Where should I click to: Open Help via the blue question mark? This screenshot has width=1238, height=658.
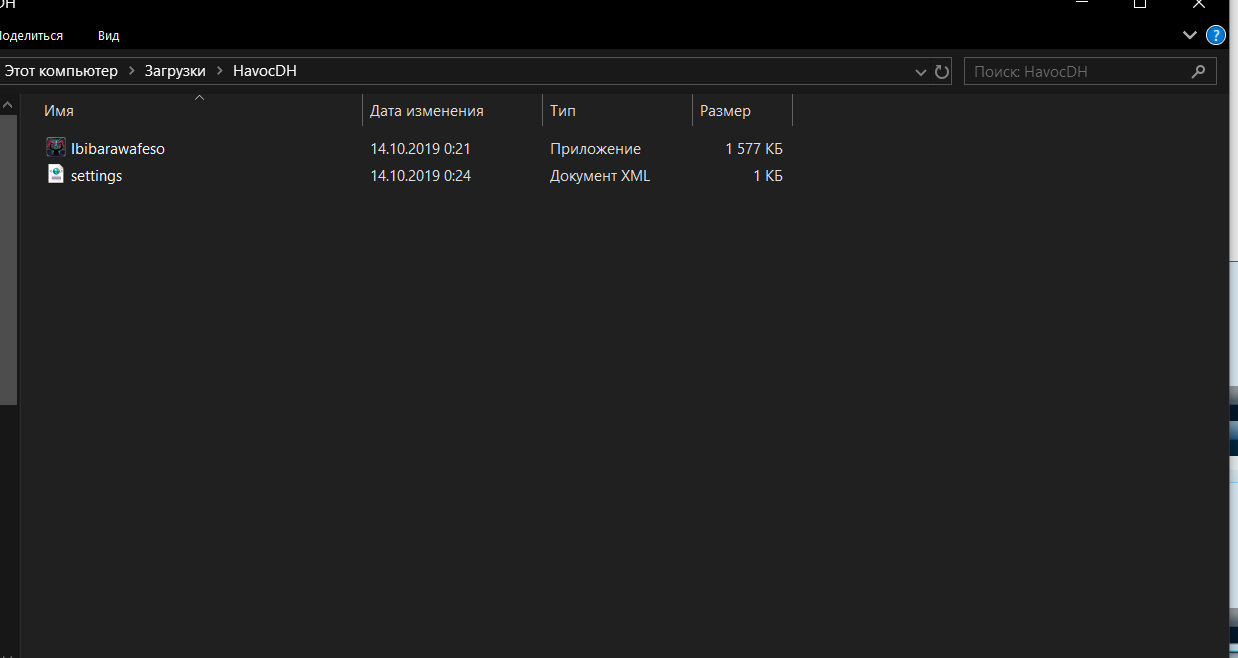pos(1215,35)
